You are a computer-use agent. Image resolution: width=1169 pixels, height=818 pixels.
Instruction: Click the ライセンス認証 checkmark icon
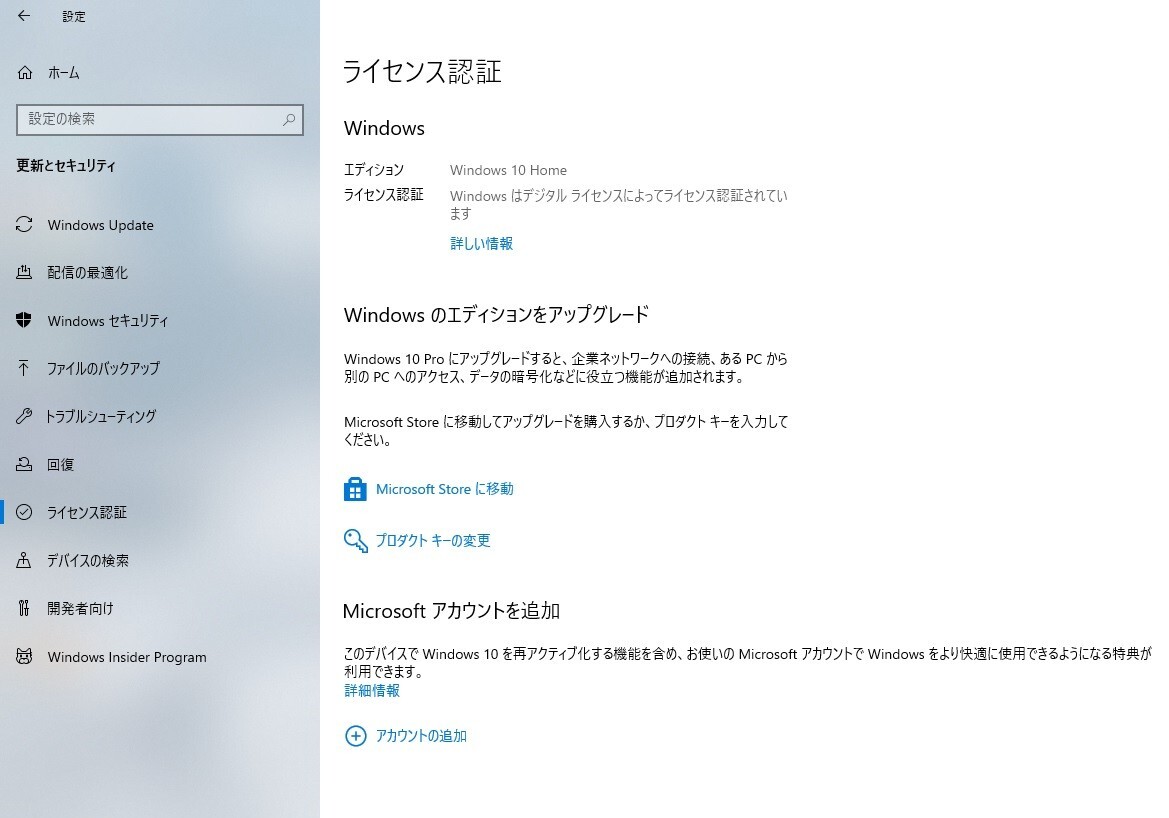(24, 512)
